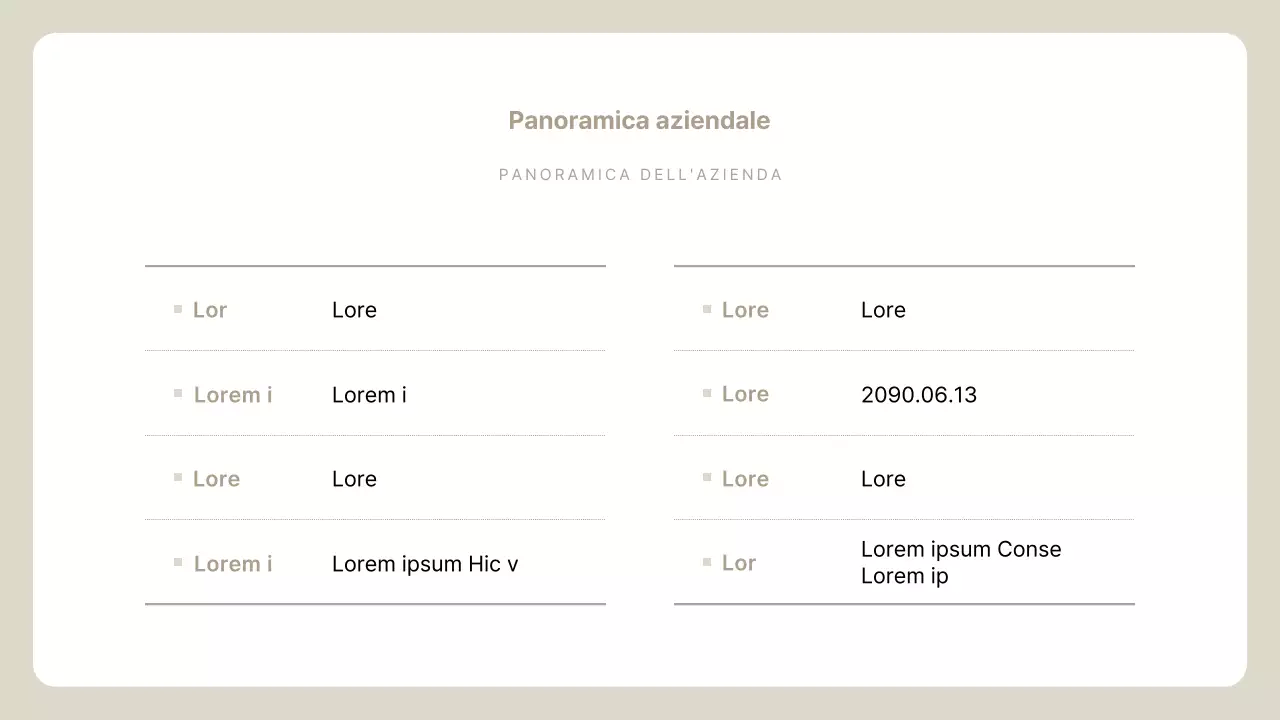Click the black "Lorem i" value in the left table

pyautogui.click(x=369, y=395)
